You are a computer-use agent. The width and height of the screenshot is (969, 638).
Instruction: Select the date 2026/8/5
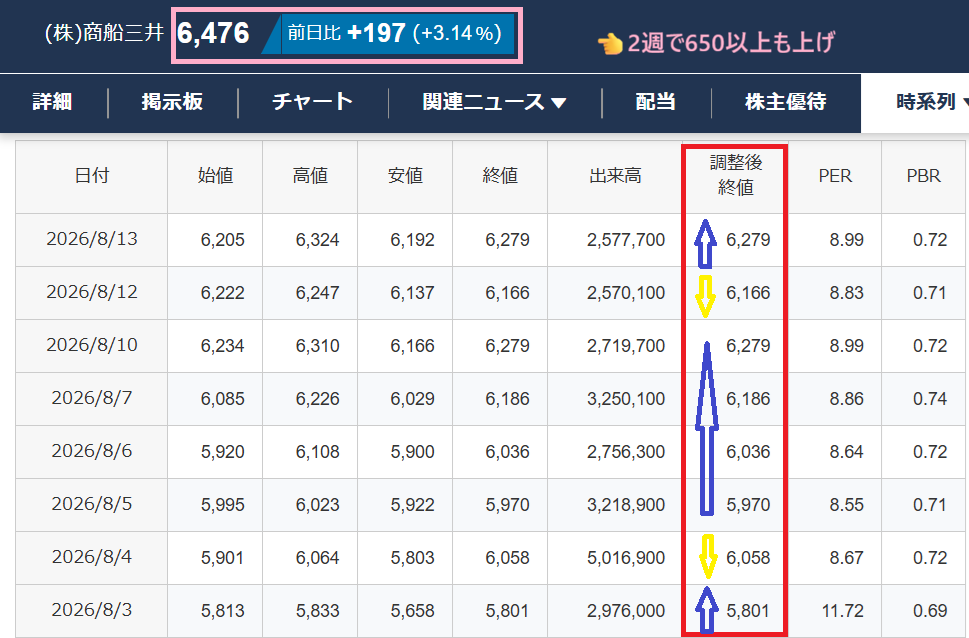pyautogui.click(x=92, y=504)
